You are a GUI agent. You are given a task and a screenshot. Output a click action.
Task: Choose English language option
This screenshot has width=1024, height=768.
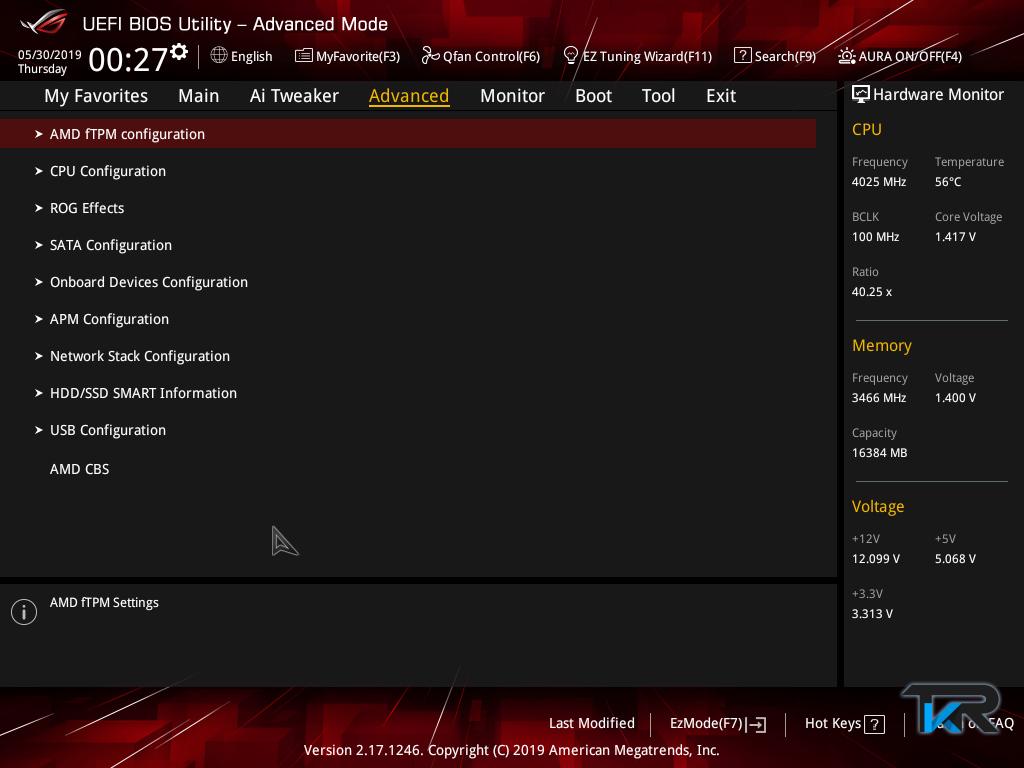coord(251,56)
